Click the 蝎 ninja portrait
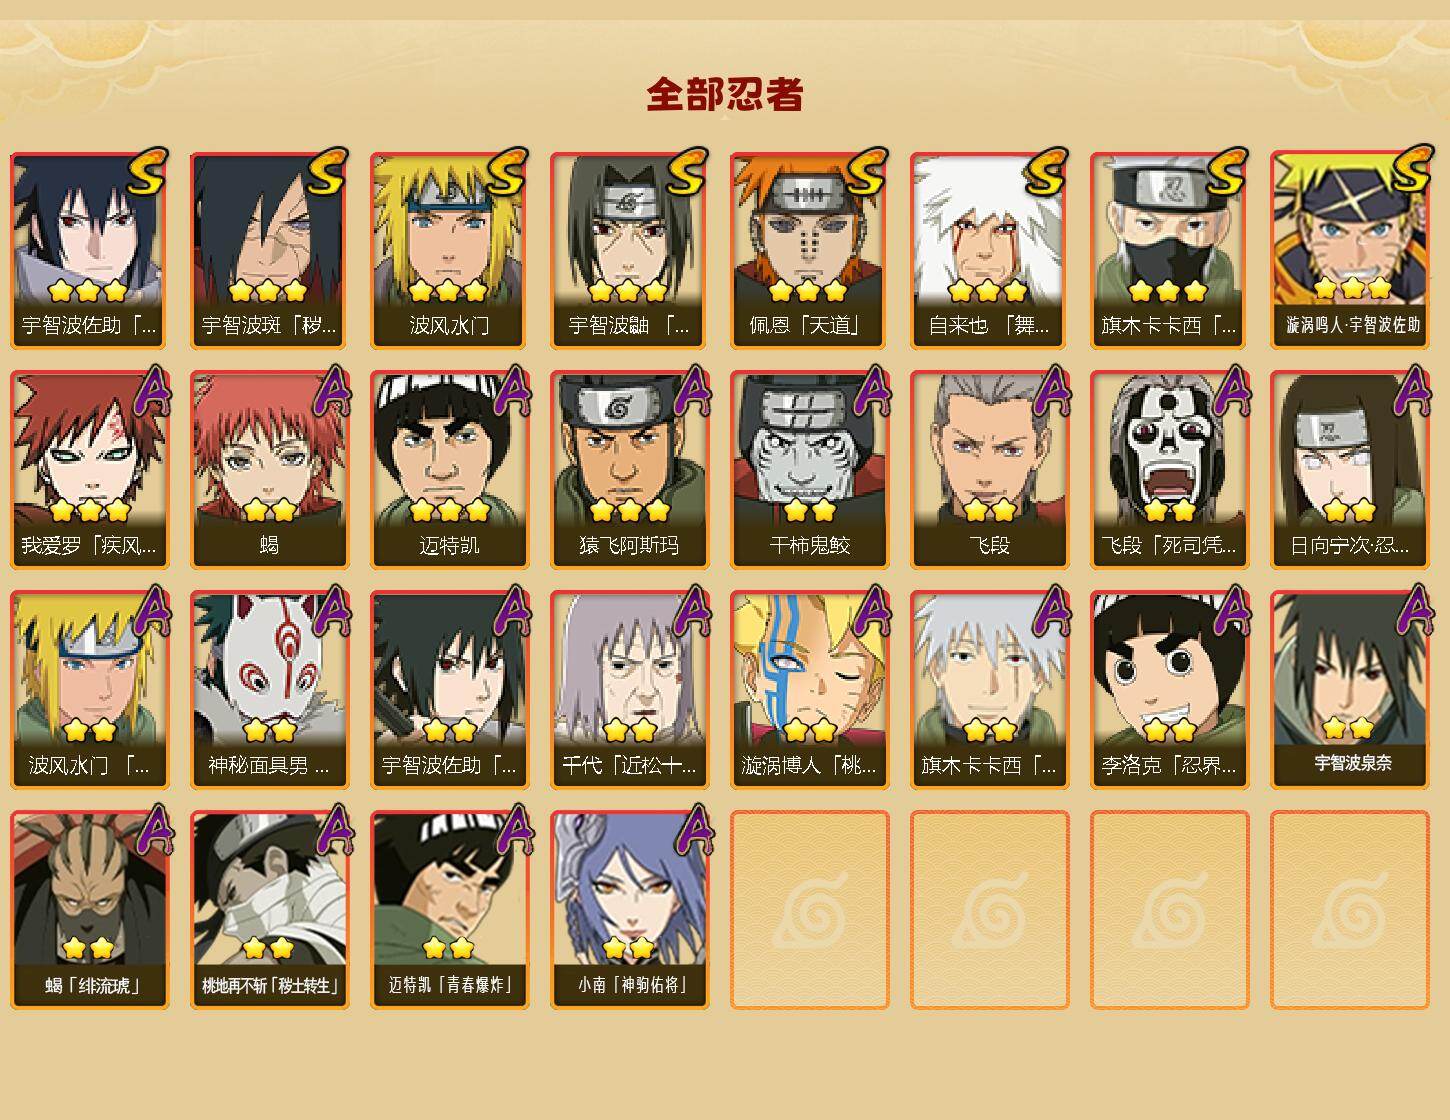Image resolution: width=1450 pixels, height=1120 pixels. point(269,470)
